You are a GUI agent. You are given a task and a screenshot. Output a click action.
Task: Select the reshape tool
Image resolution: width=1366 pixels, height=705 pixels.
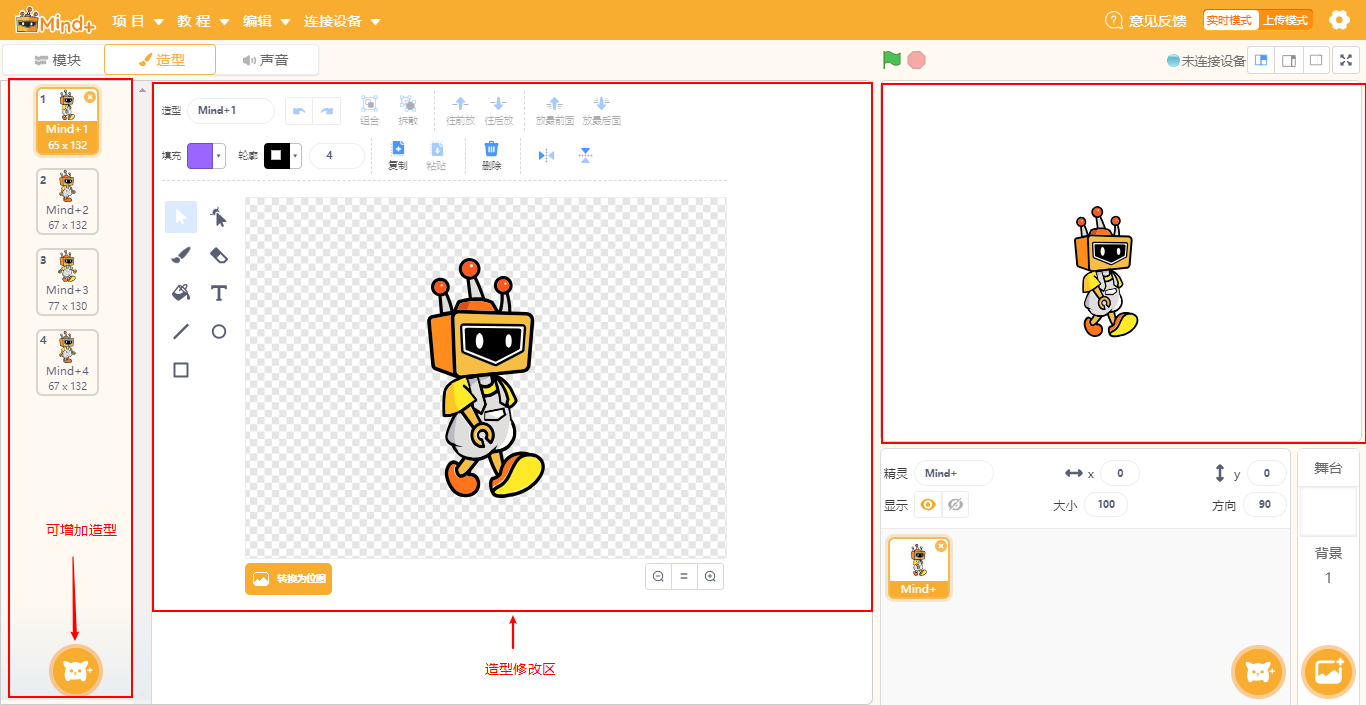[x=219, y=216]
